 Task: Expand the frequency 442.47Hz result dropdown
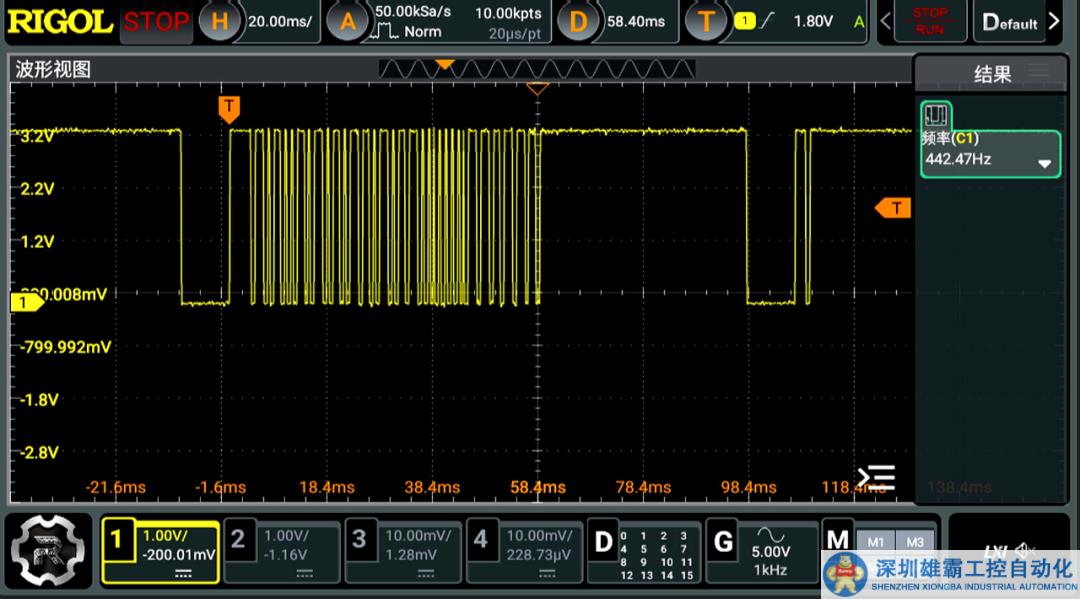pos(1045,163)
